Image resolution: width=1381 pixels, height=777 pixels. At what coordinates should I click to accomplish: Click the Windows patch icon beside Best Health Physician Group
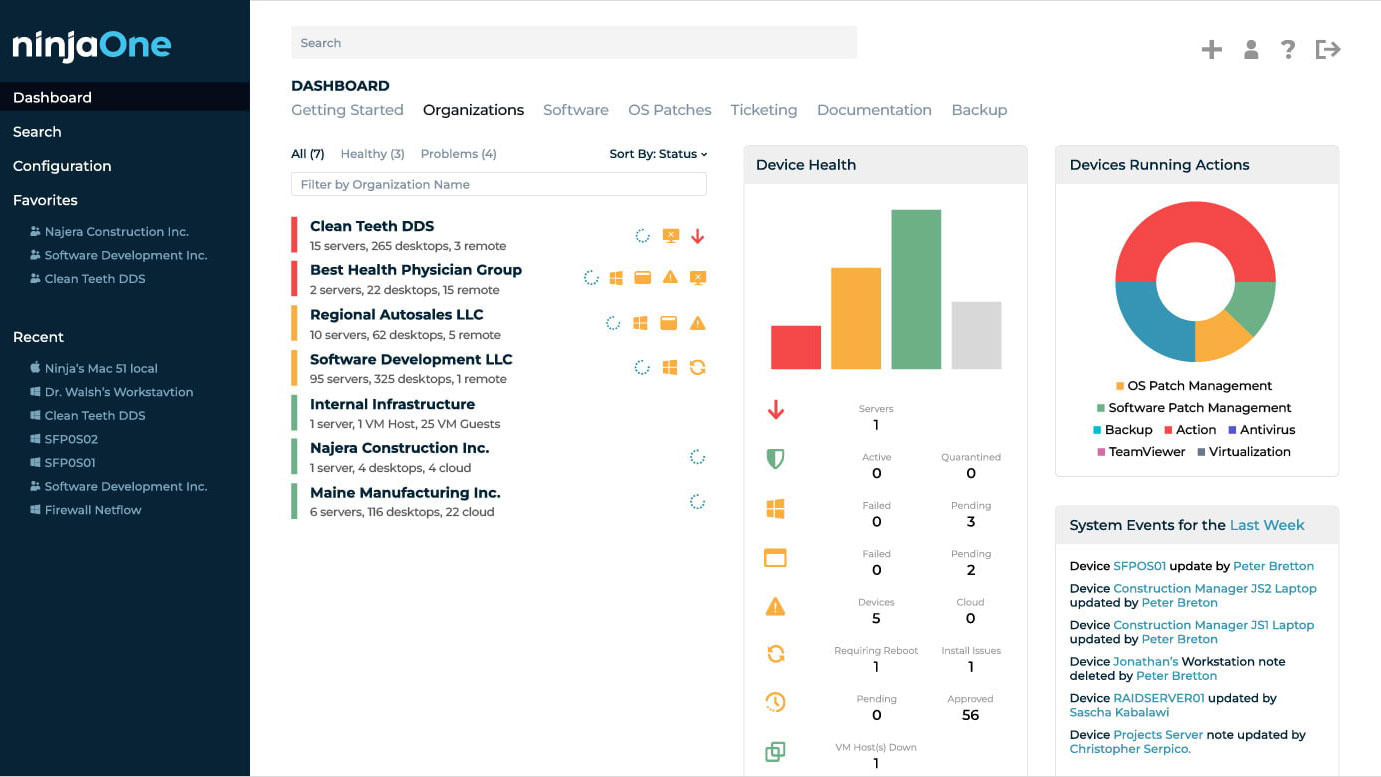[x=616, y=277]
